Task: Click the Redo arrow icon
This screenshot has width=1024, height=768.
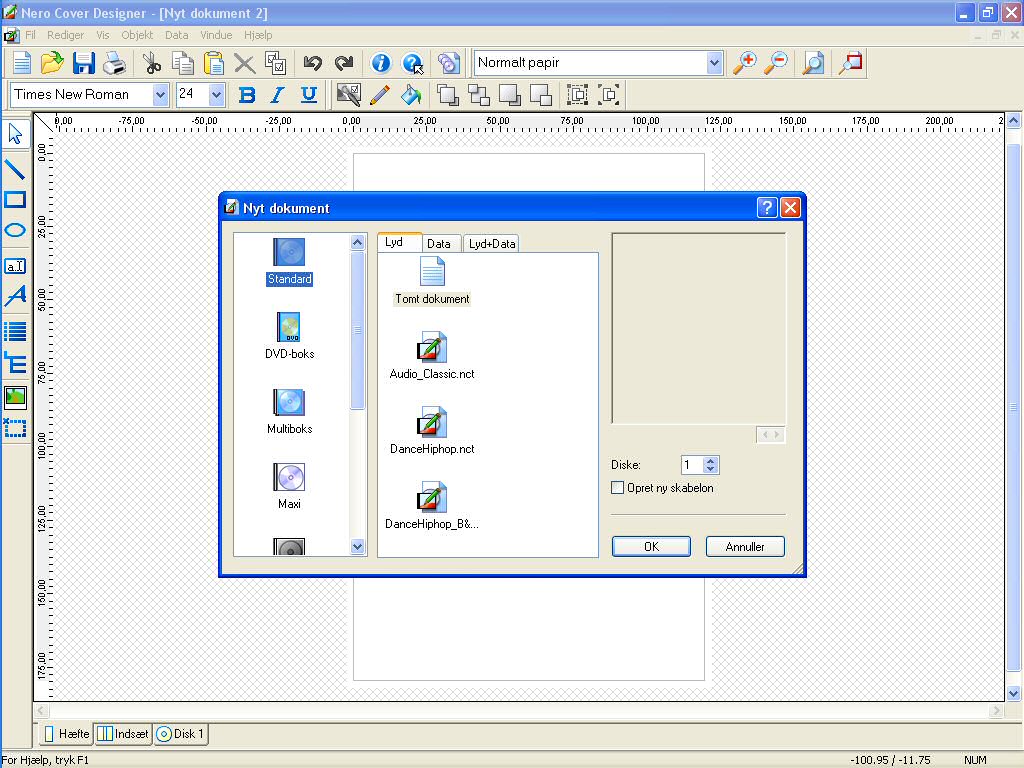Action: click(x=344, y=63)
